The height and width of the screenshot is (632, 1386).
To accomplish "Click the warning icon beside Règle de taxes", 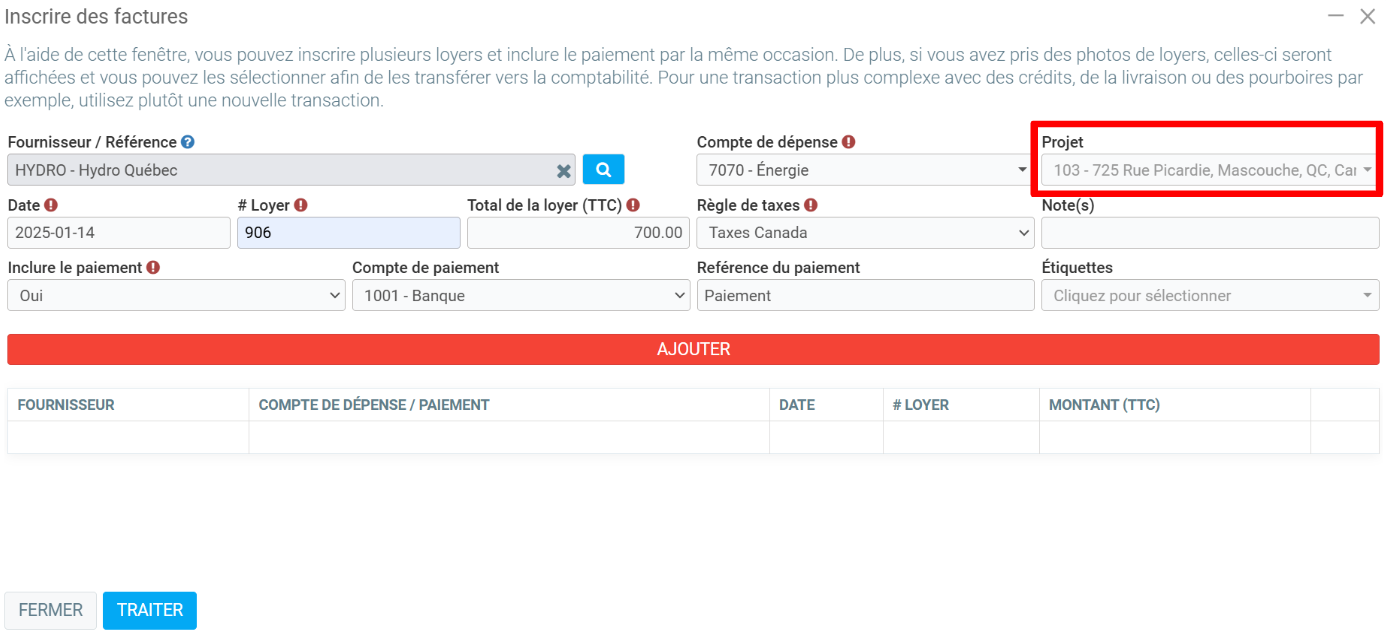I will (811, 205).
